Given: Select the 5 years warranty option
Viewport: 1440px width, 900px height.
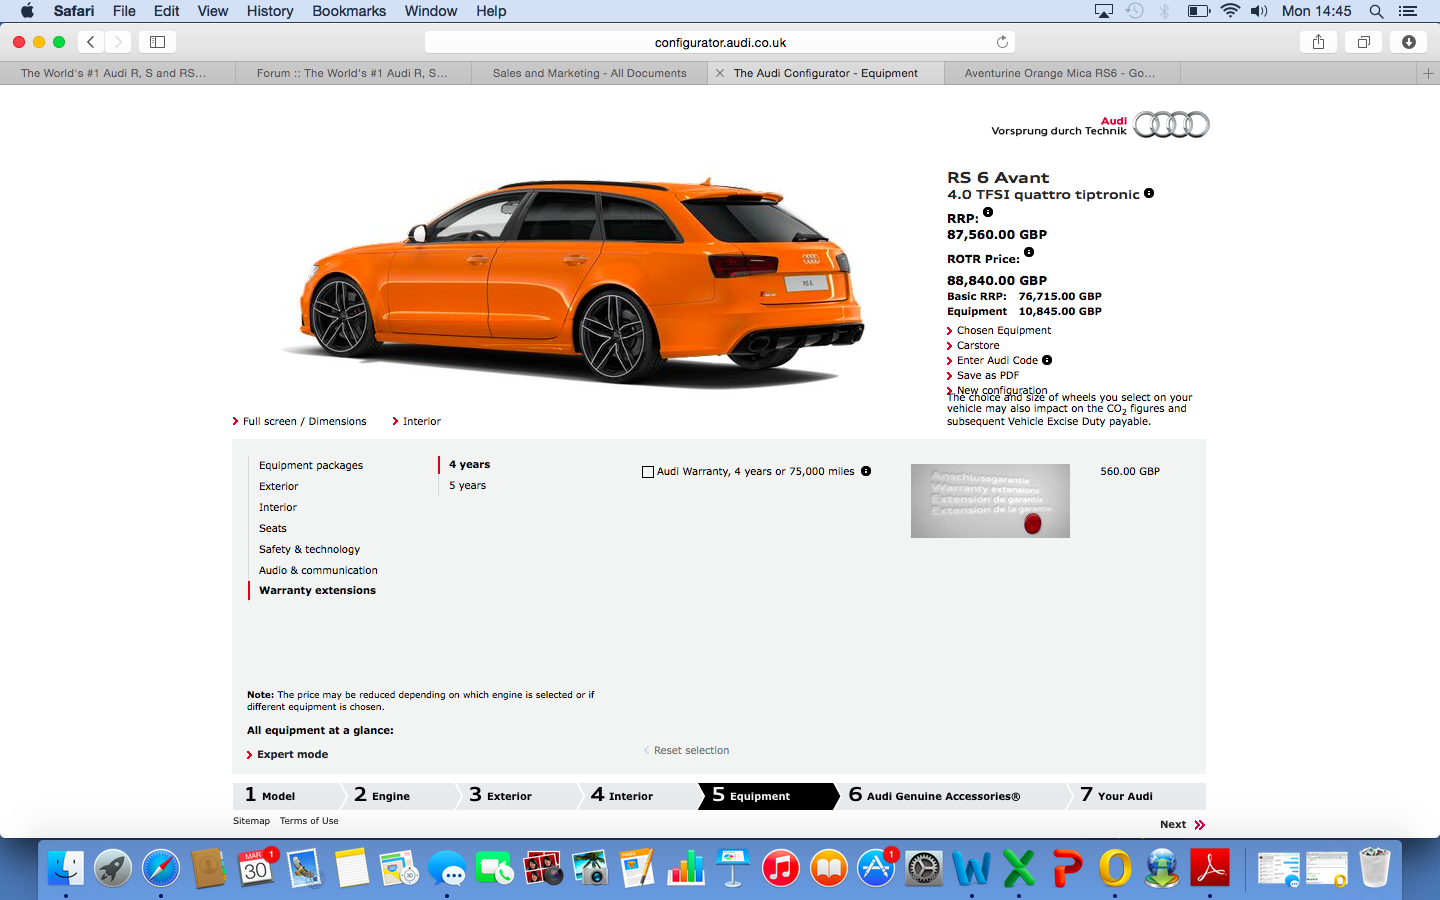Looking at the screenshot, I should coord(467,486).
